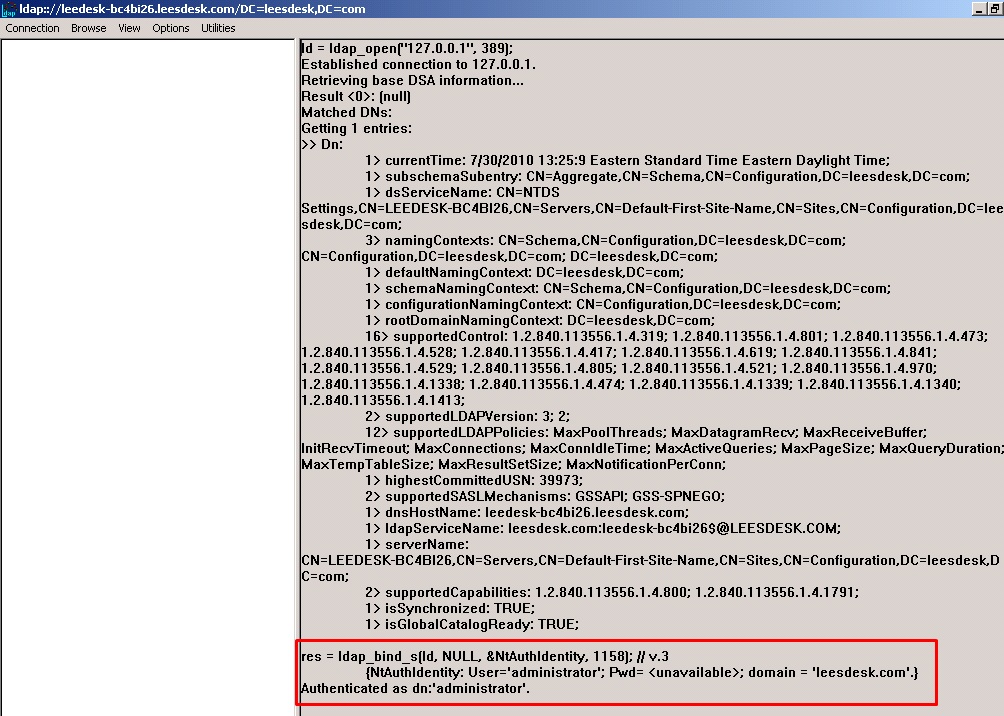Click the supportedControl attribute line
This screenshot has height=716, width=1004.
[x=676, y=336]
